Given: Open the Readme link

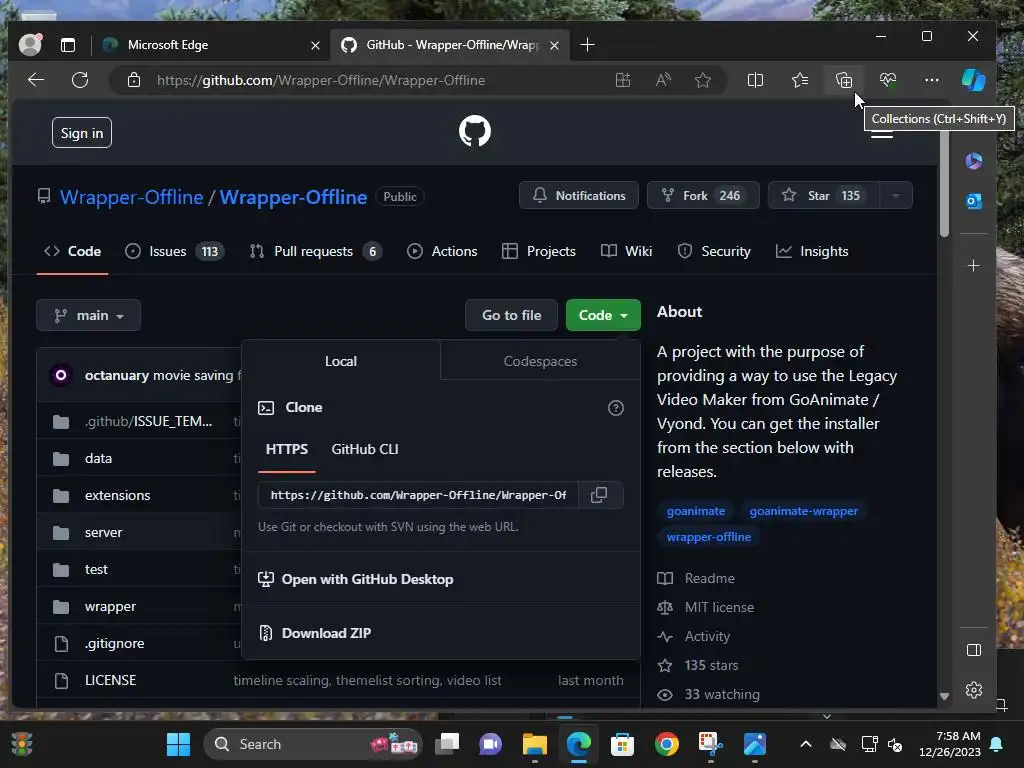Looking at the screenshot, I should coord(709,579).
